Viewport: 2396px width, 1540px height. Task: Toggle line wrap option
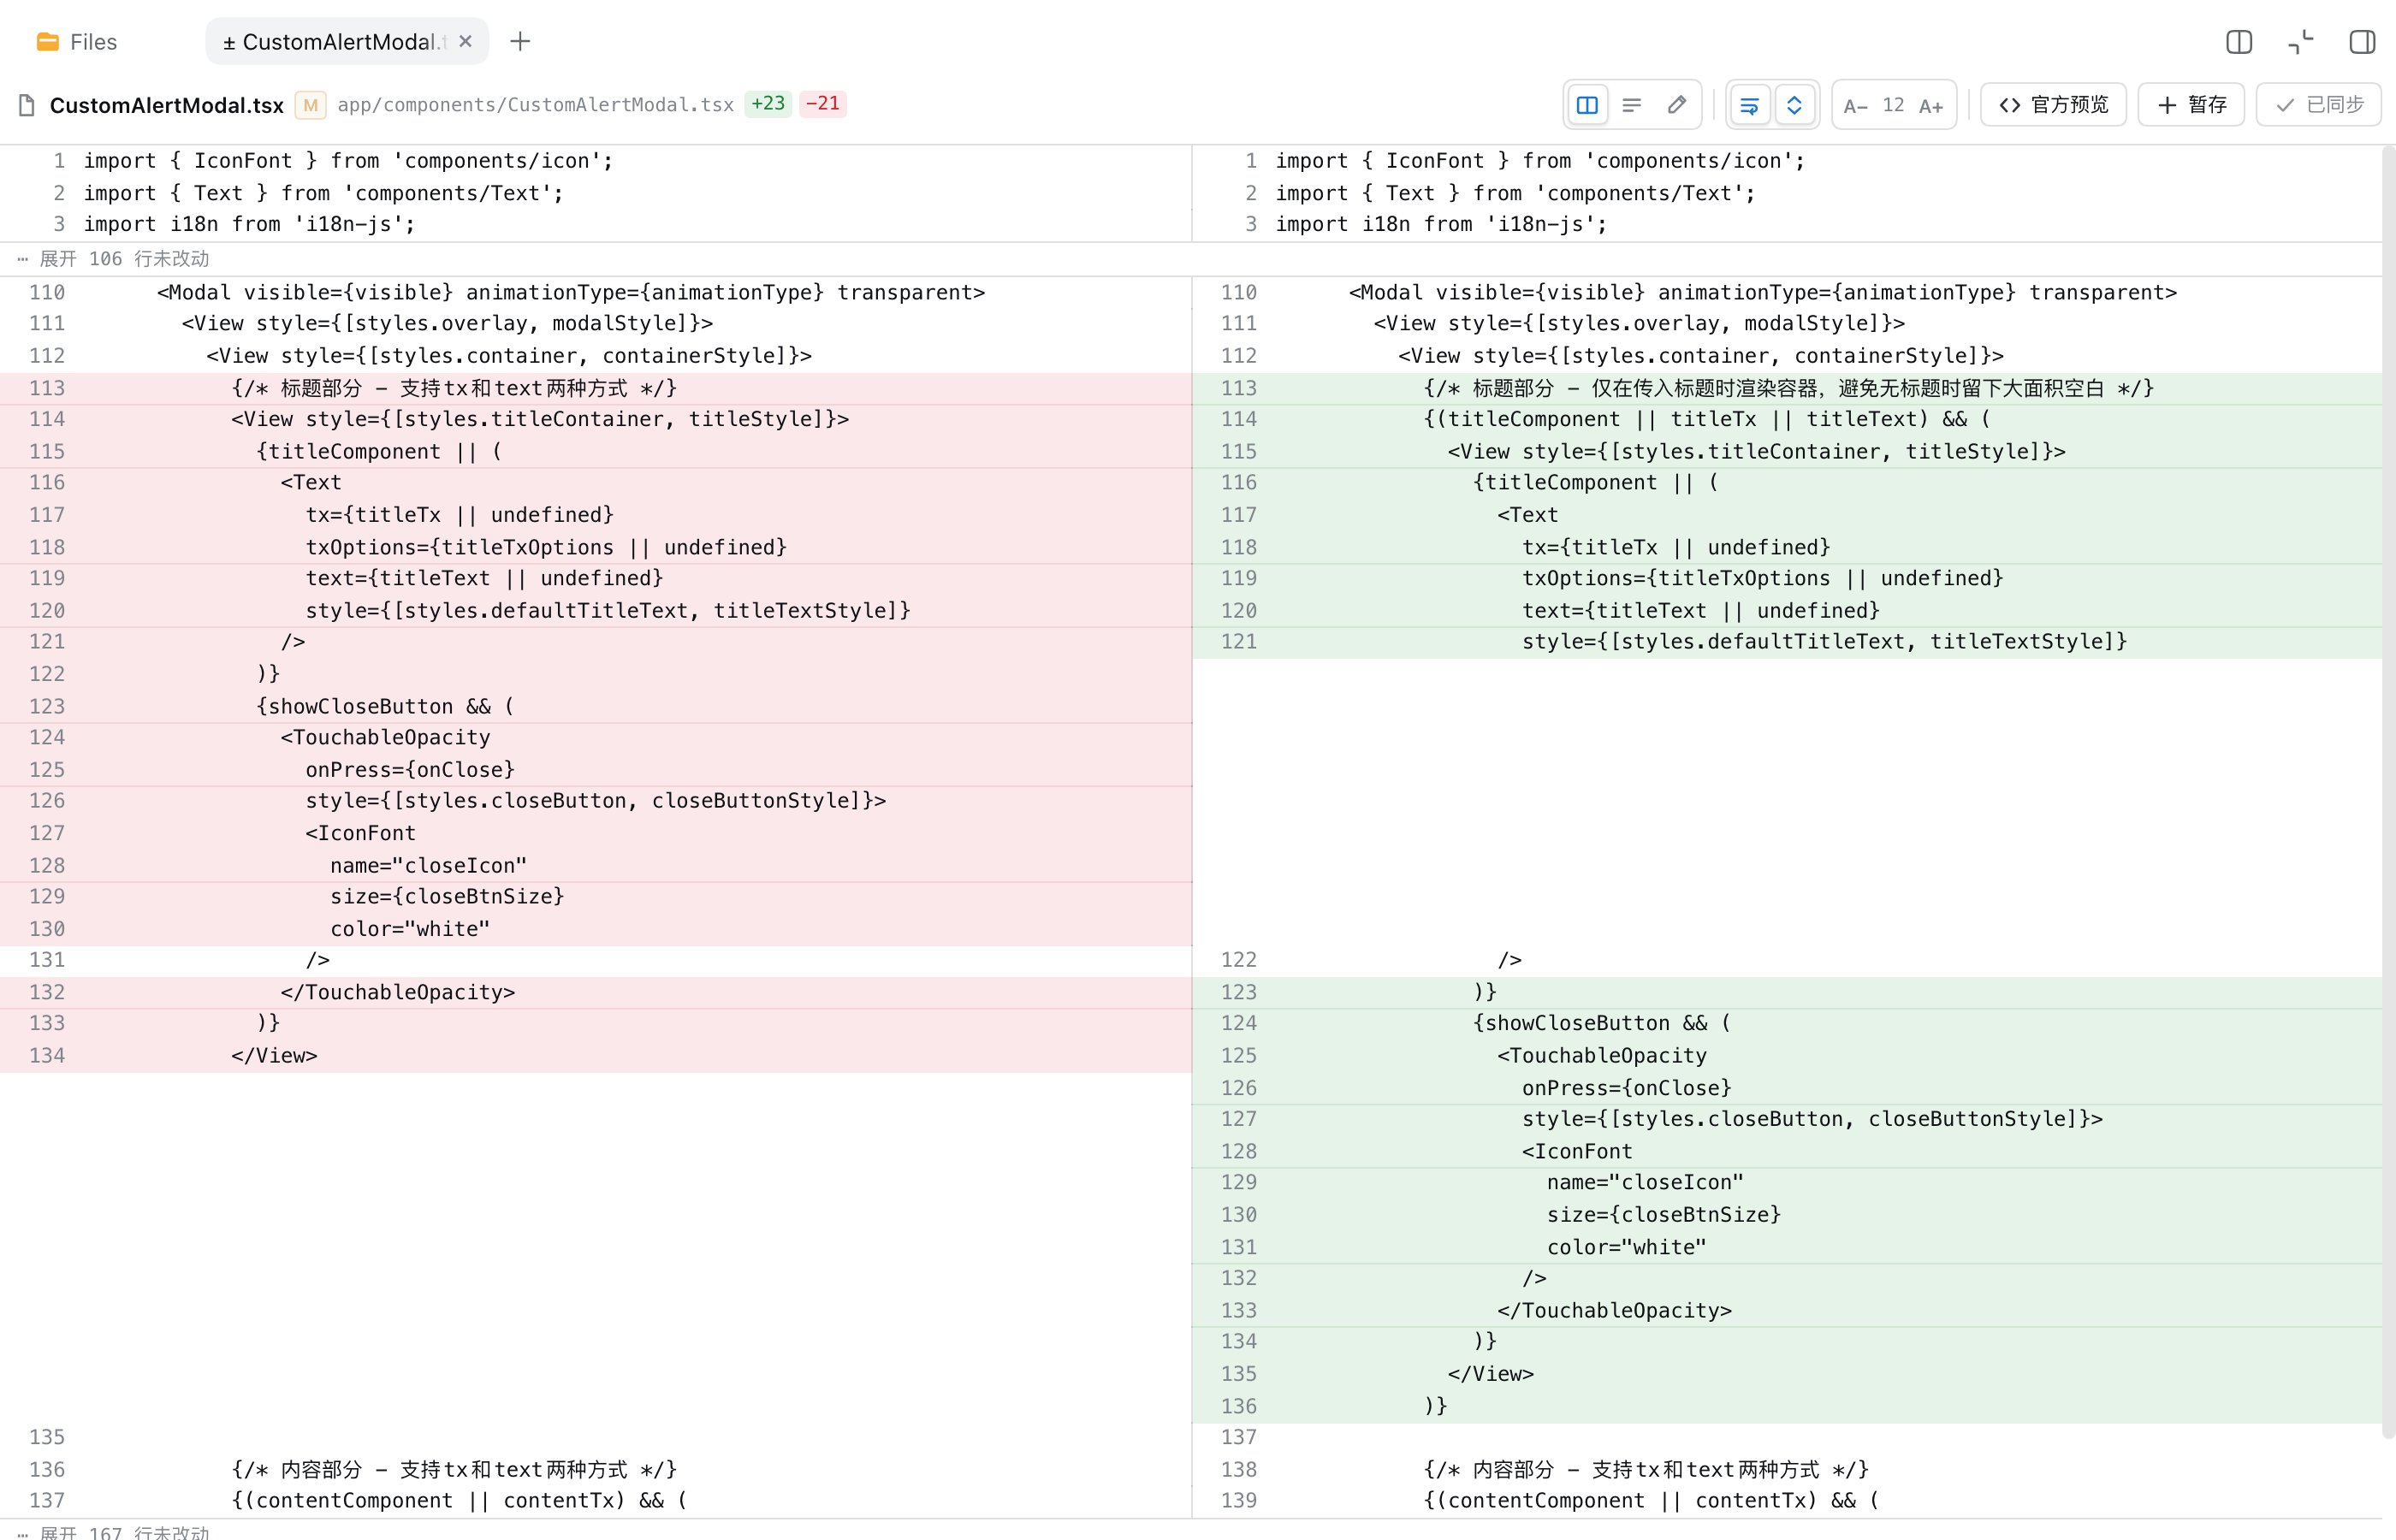pyautogui.click(x=1749, y=105)
